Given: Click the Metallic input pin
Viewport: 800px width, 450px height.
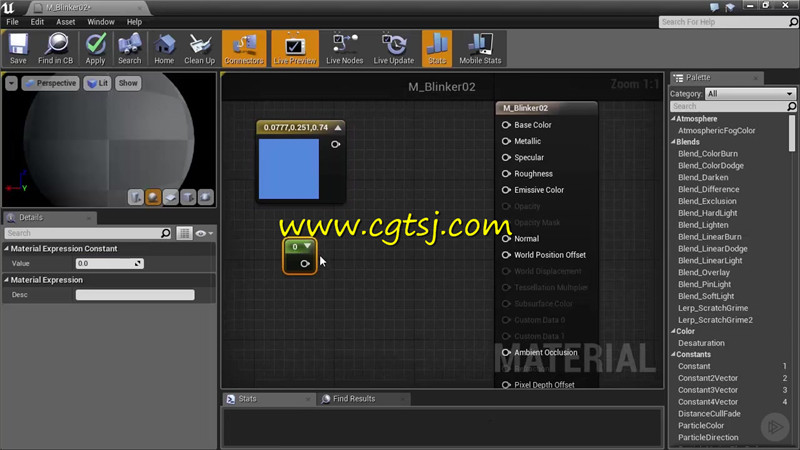Looking at the screenshot, I should click(x=506, y=141).
